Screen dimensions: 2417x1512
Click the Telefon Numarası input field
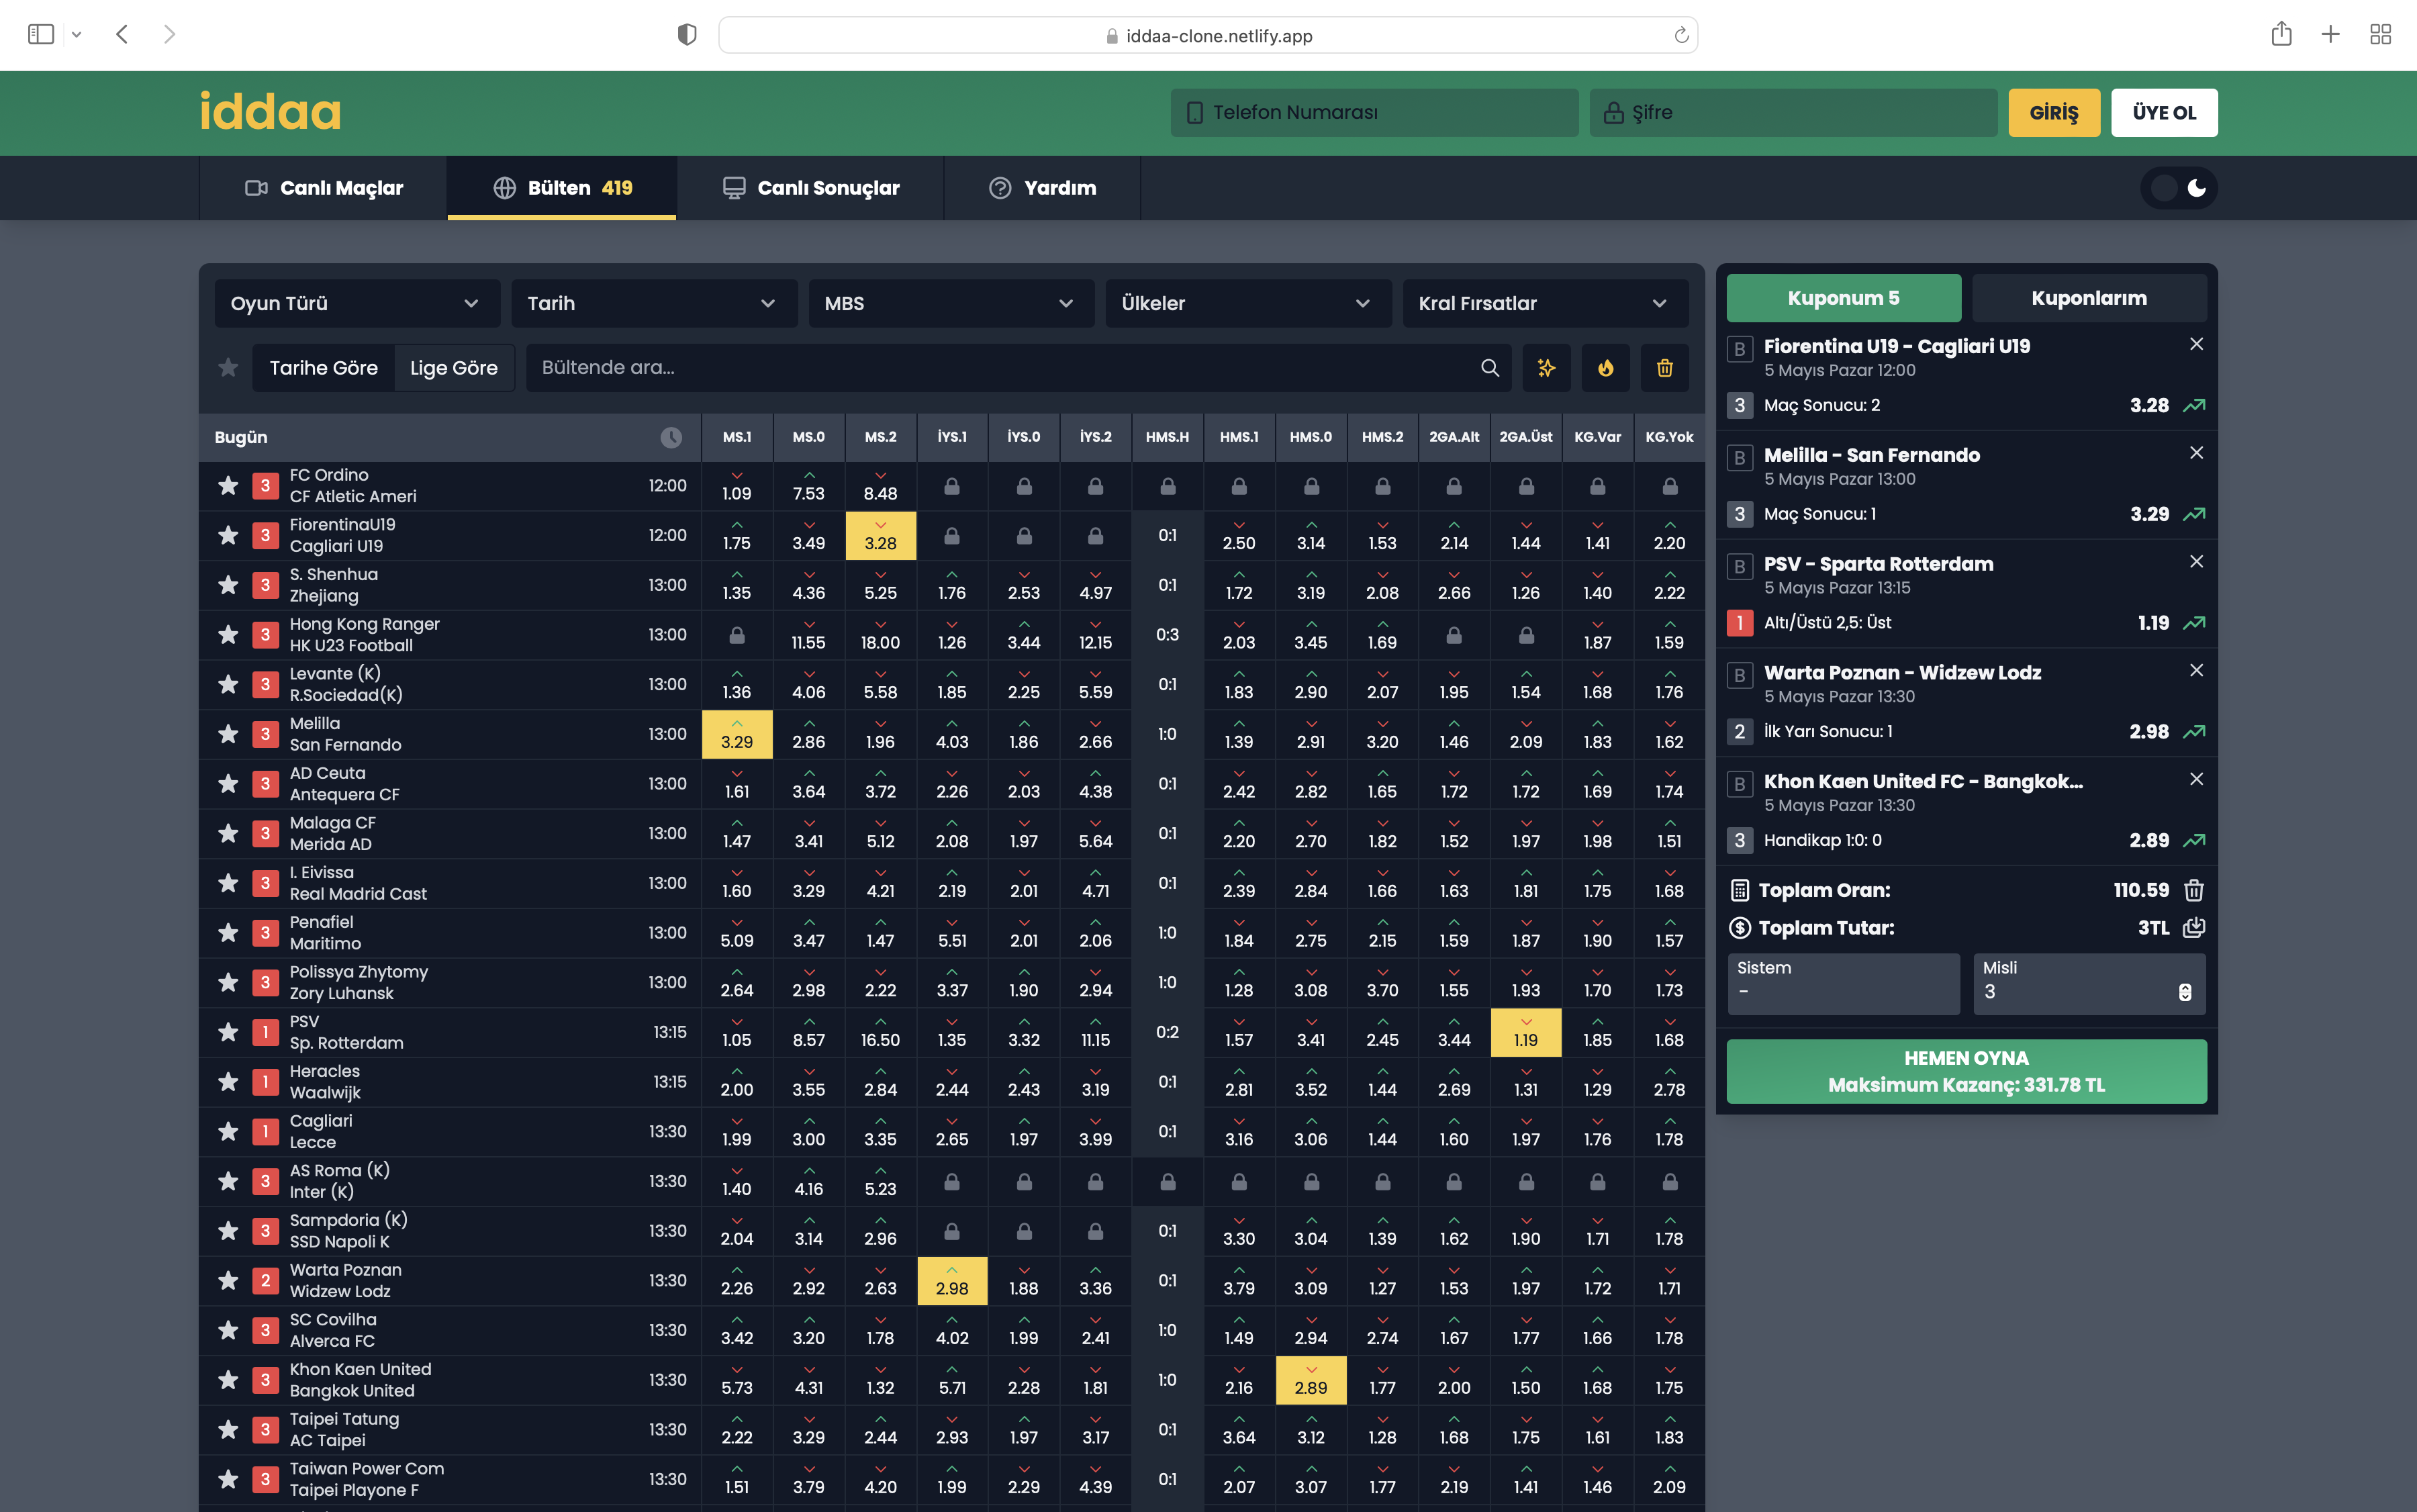[1374, 113]
